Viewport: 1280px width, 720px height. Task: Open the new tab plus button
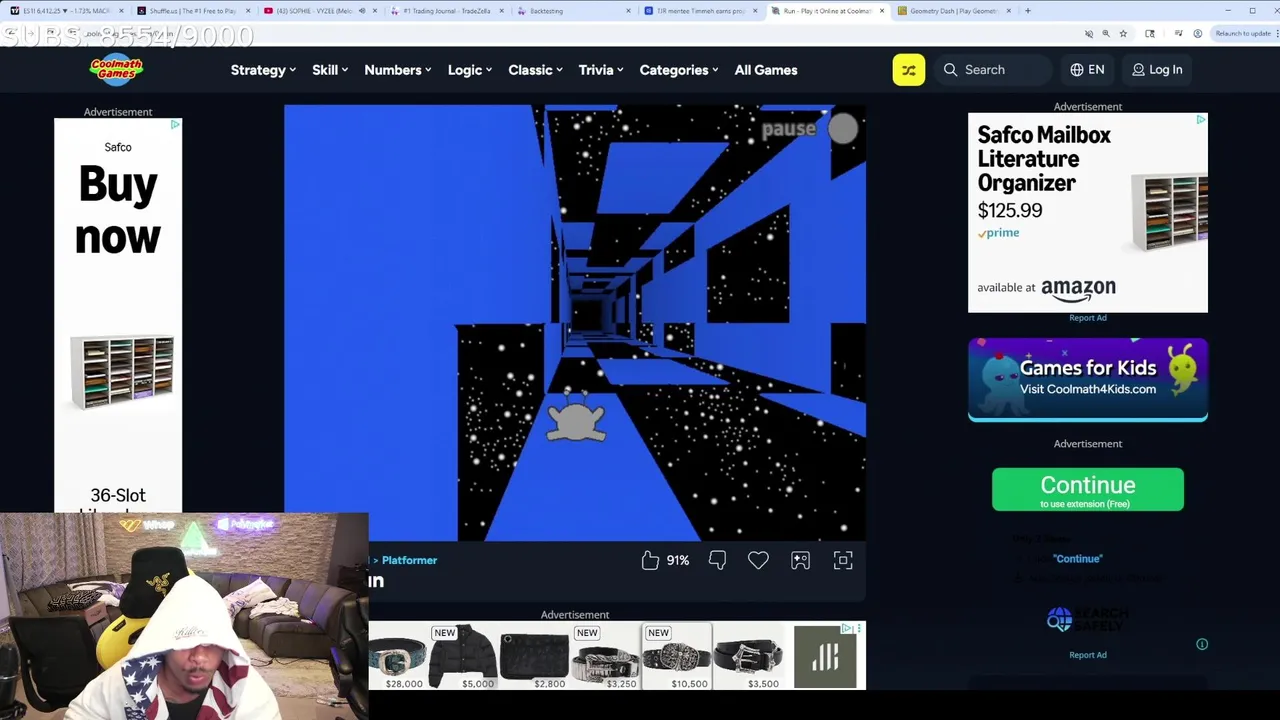click(1027, 11)
